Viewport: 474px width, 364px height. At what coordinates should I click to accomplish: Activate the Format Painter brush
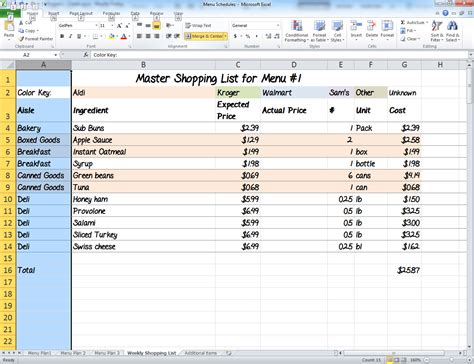[21, 39]
